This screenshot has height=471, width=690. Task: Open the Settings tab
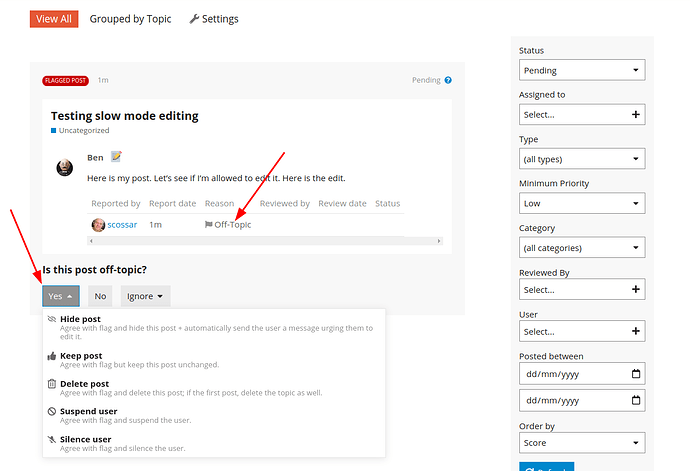click(214, 19)
